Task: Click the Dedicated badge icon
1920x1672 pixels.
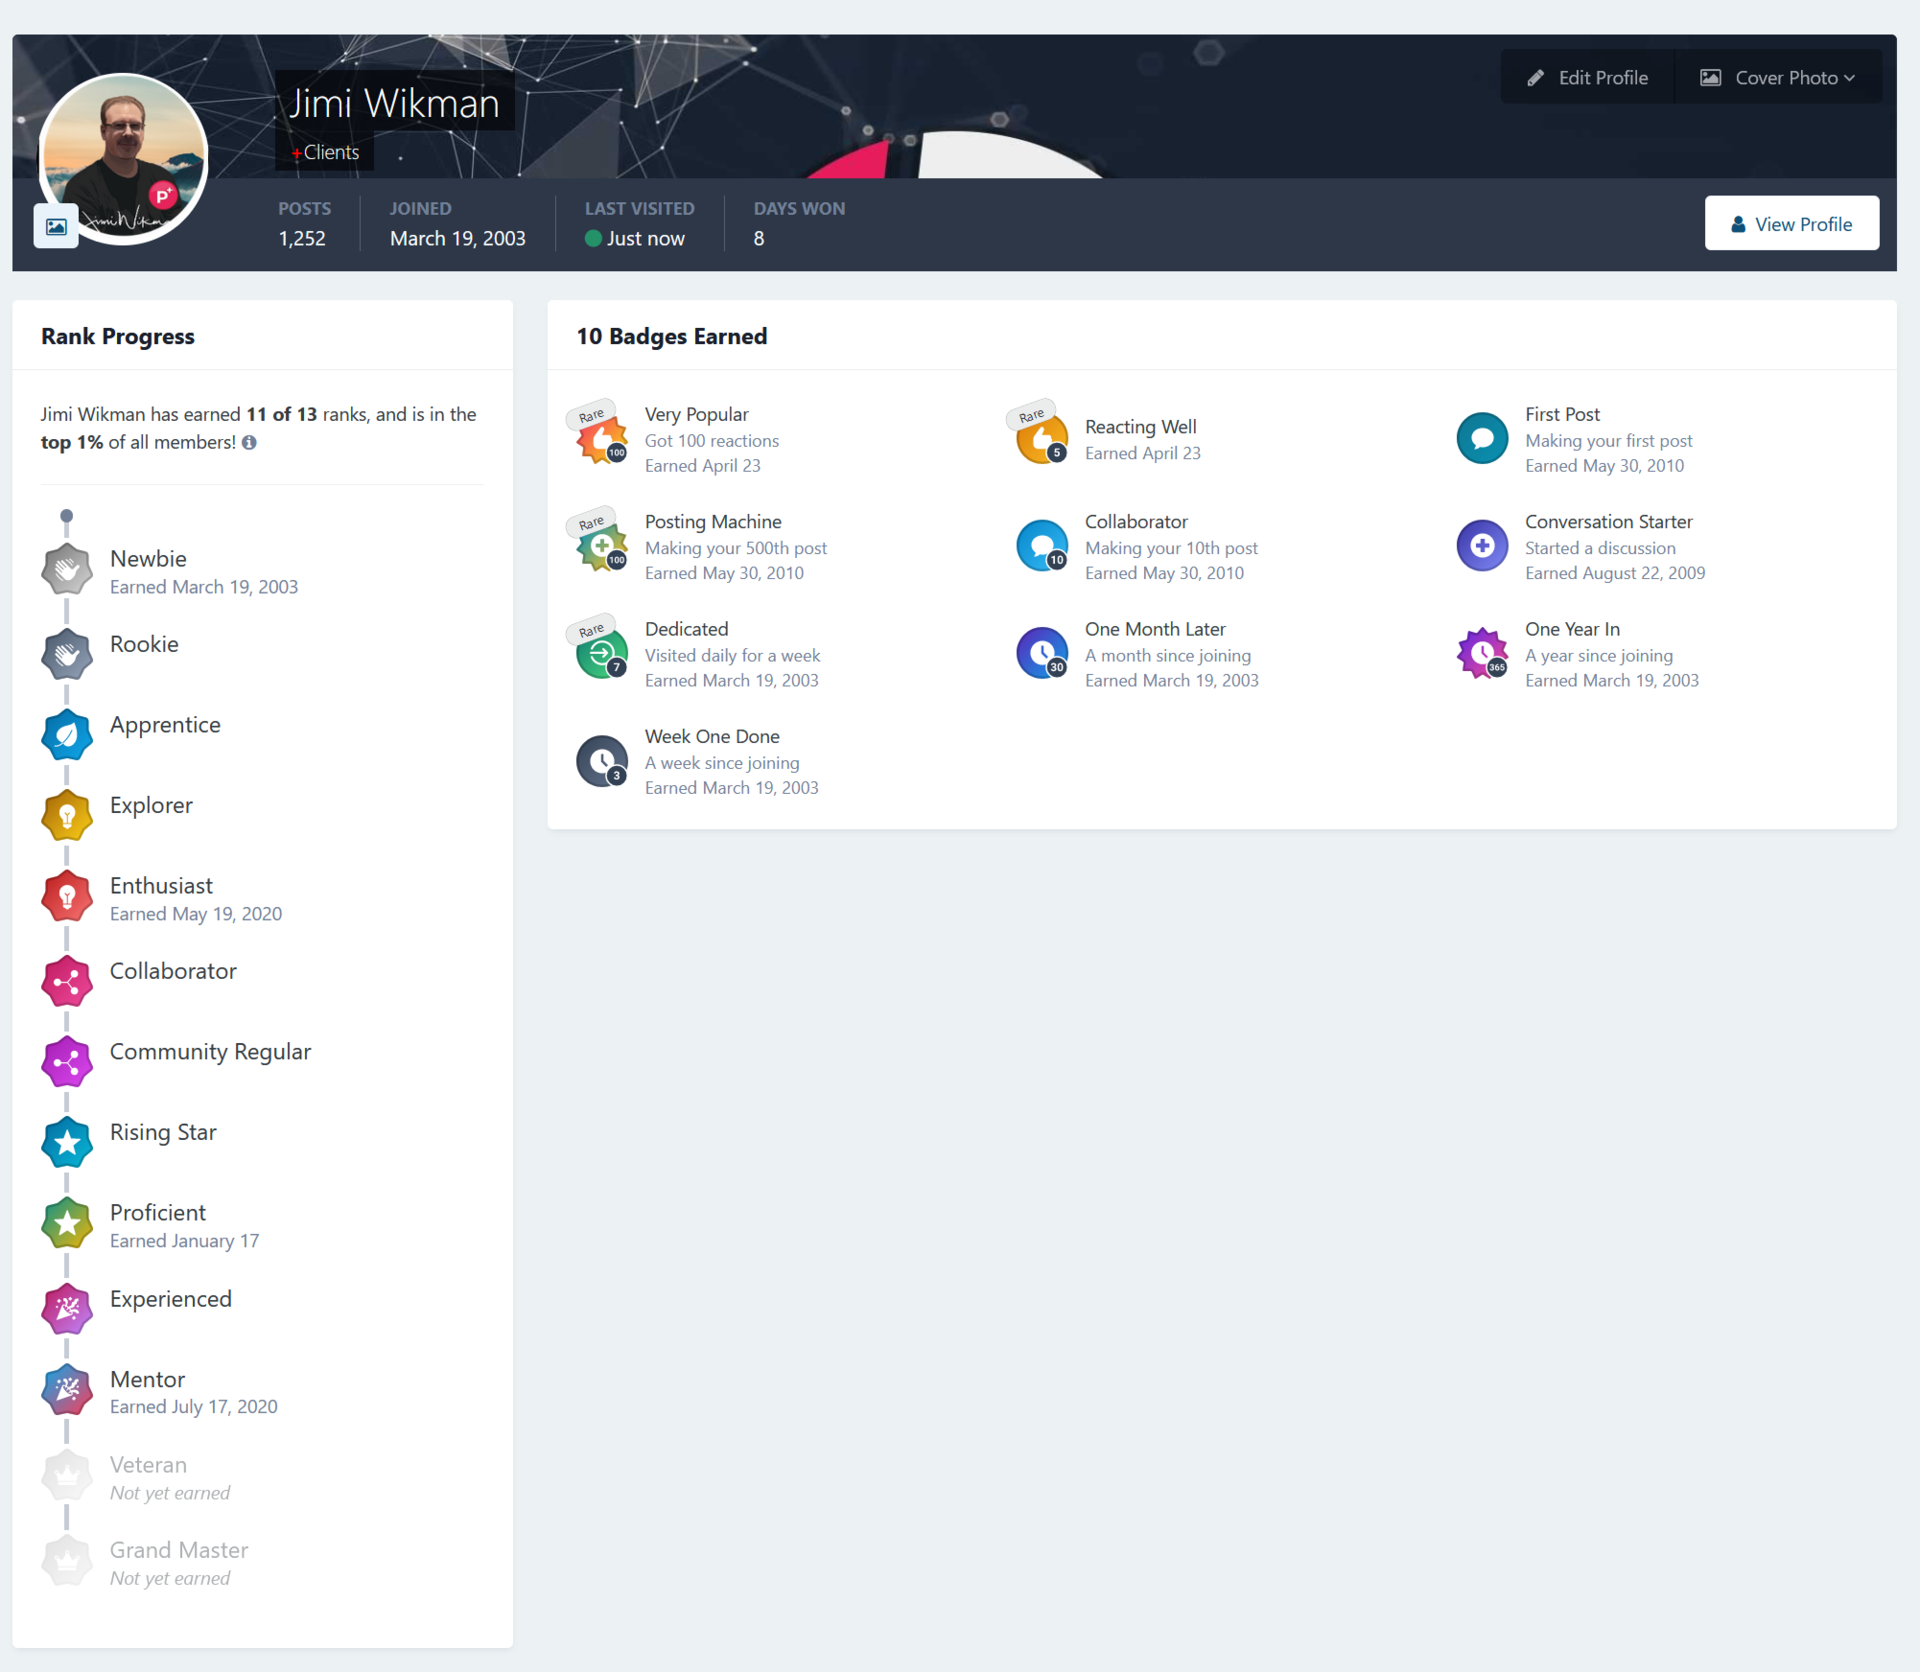Action: [601, 654]
